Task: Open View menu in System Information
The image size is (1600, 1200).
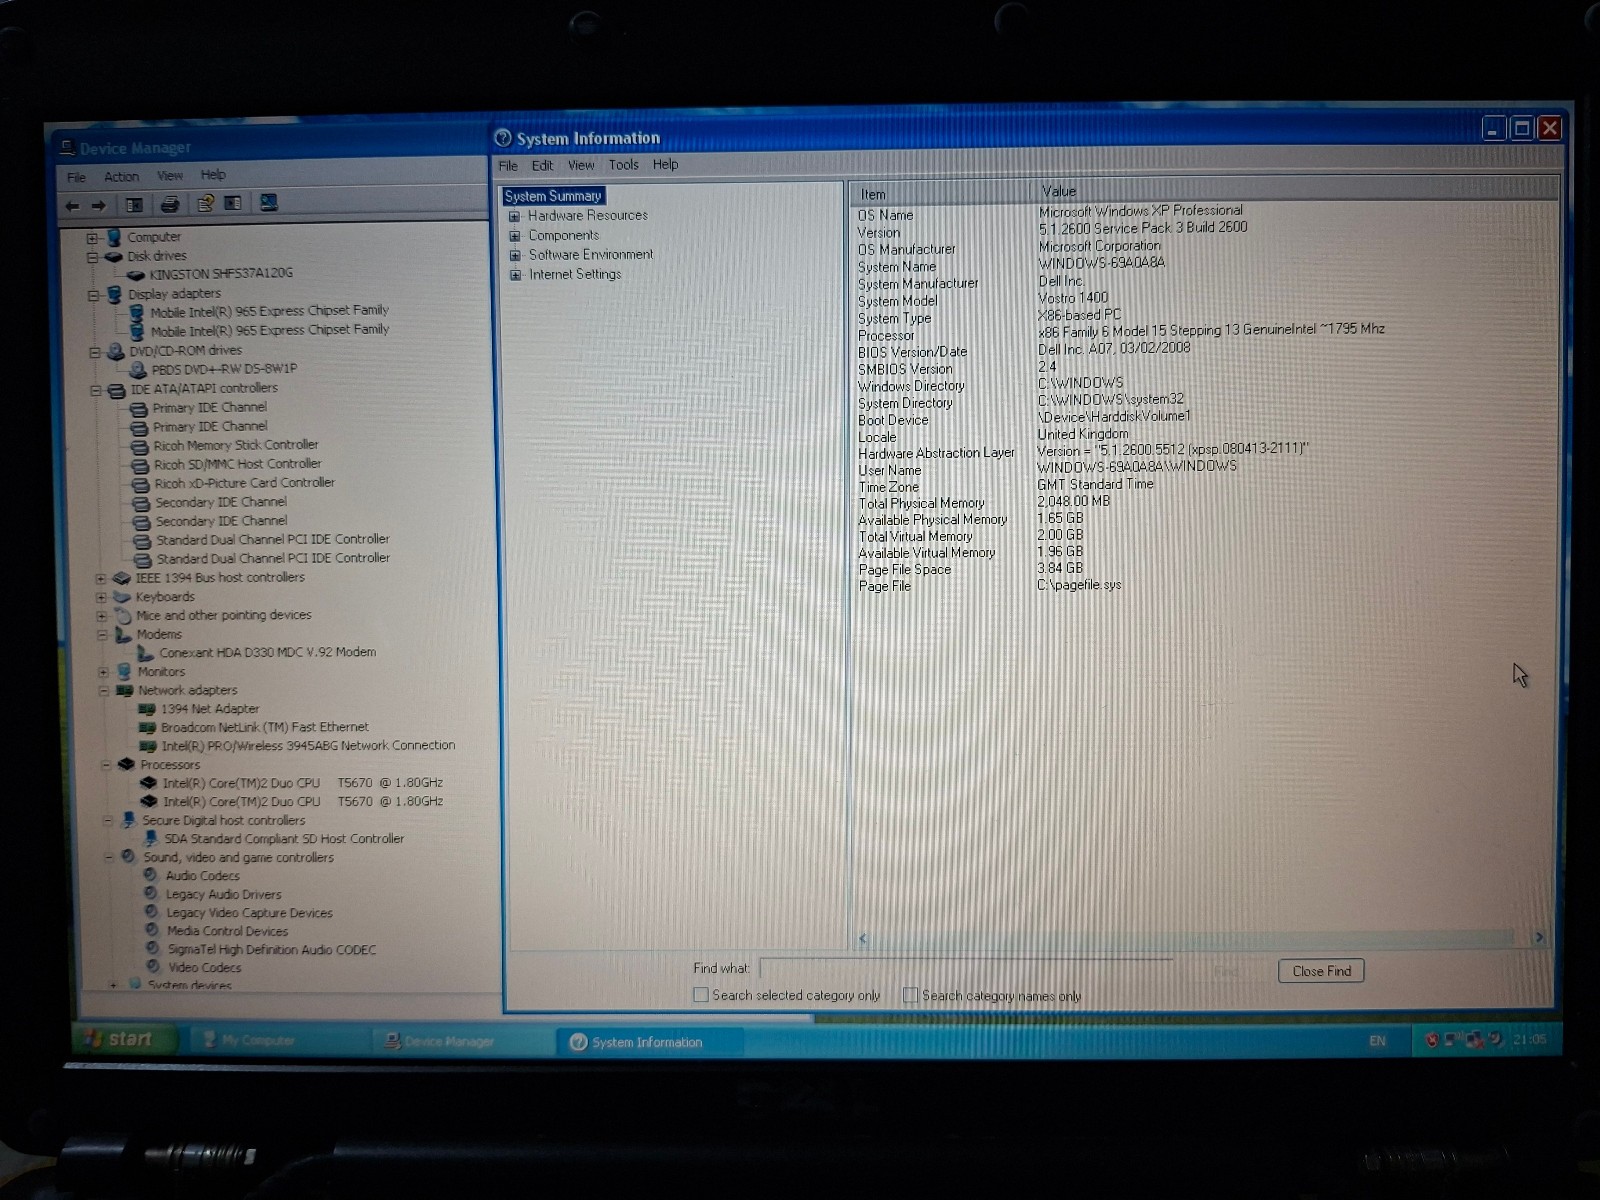Action: [x=581, y=166]
